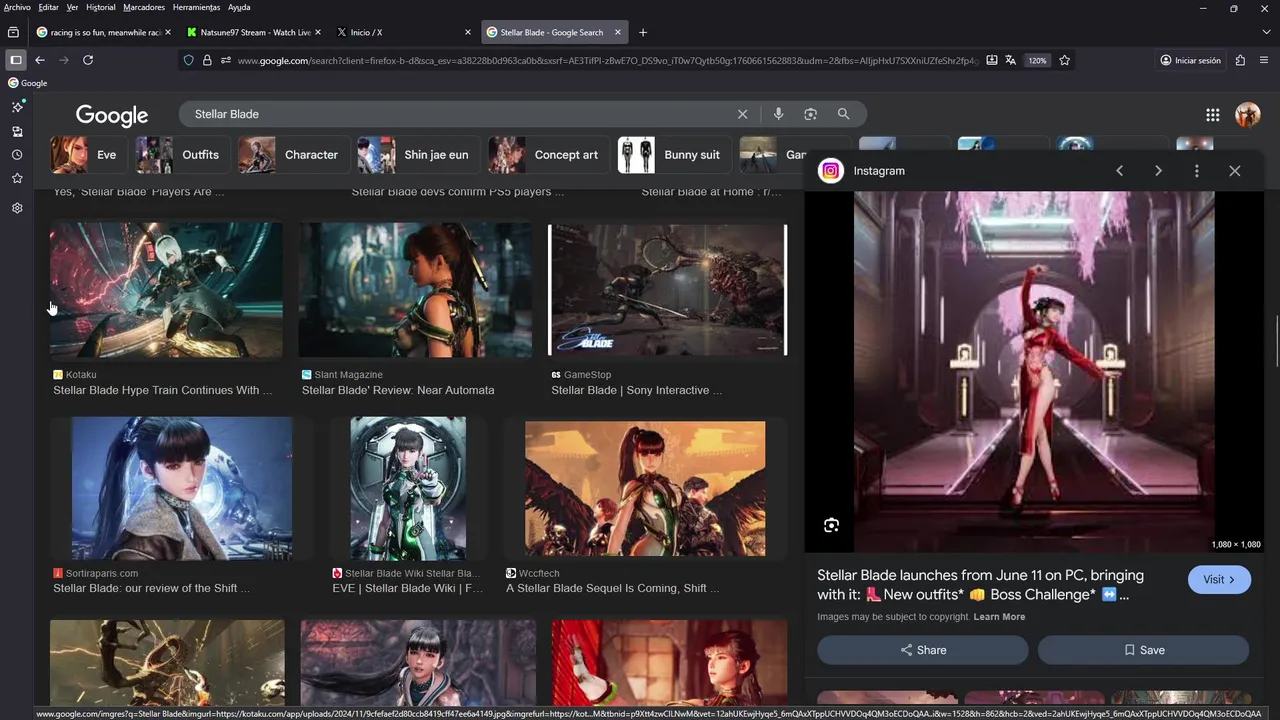Open the extensions puzzle icon
Image resolution: width=1280 pixels, height=720 pixels.
tap(1240, 60)
